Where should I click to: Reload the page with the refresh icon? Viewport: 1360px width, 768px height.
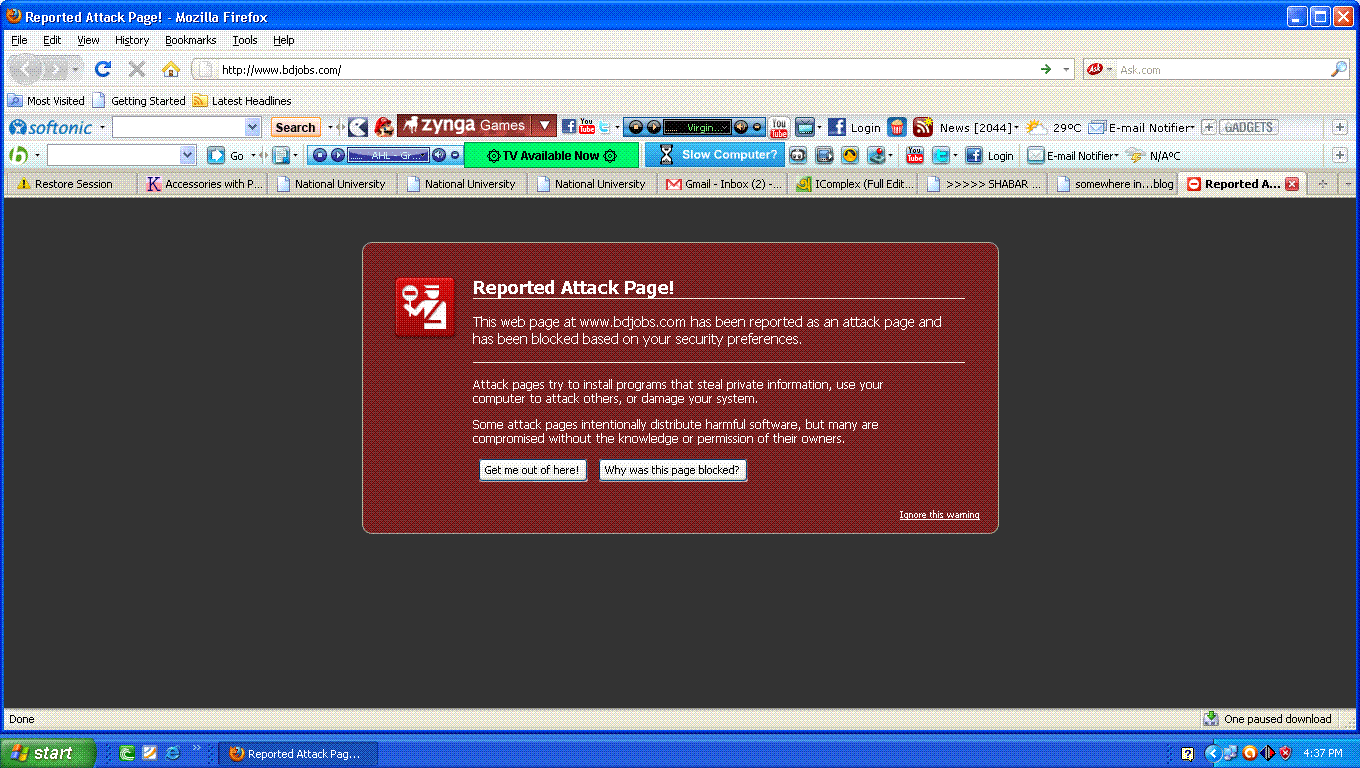(103, 69)
